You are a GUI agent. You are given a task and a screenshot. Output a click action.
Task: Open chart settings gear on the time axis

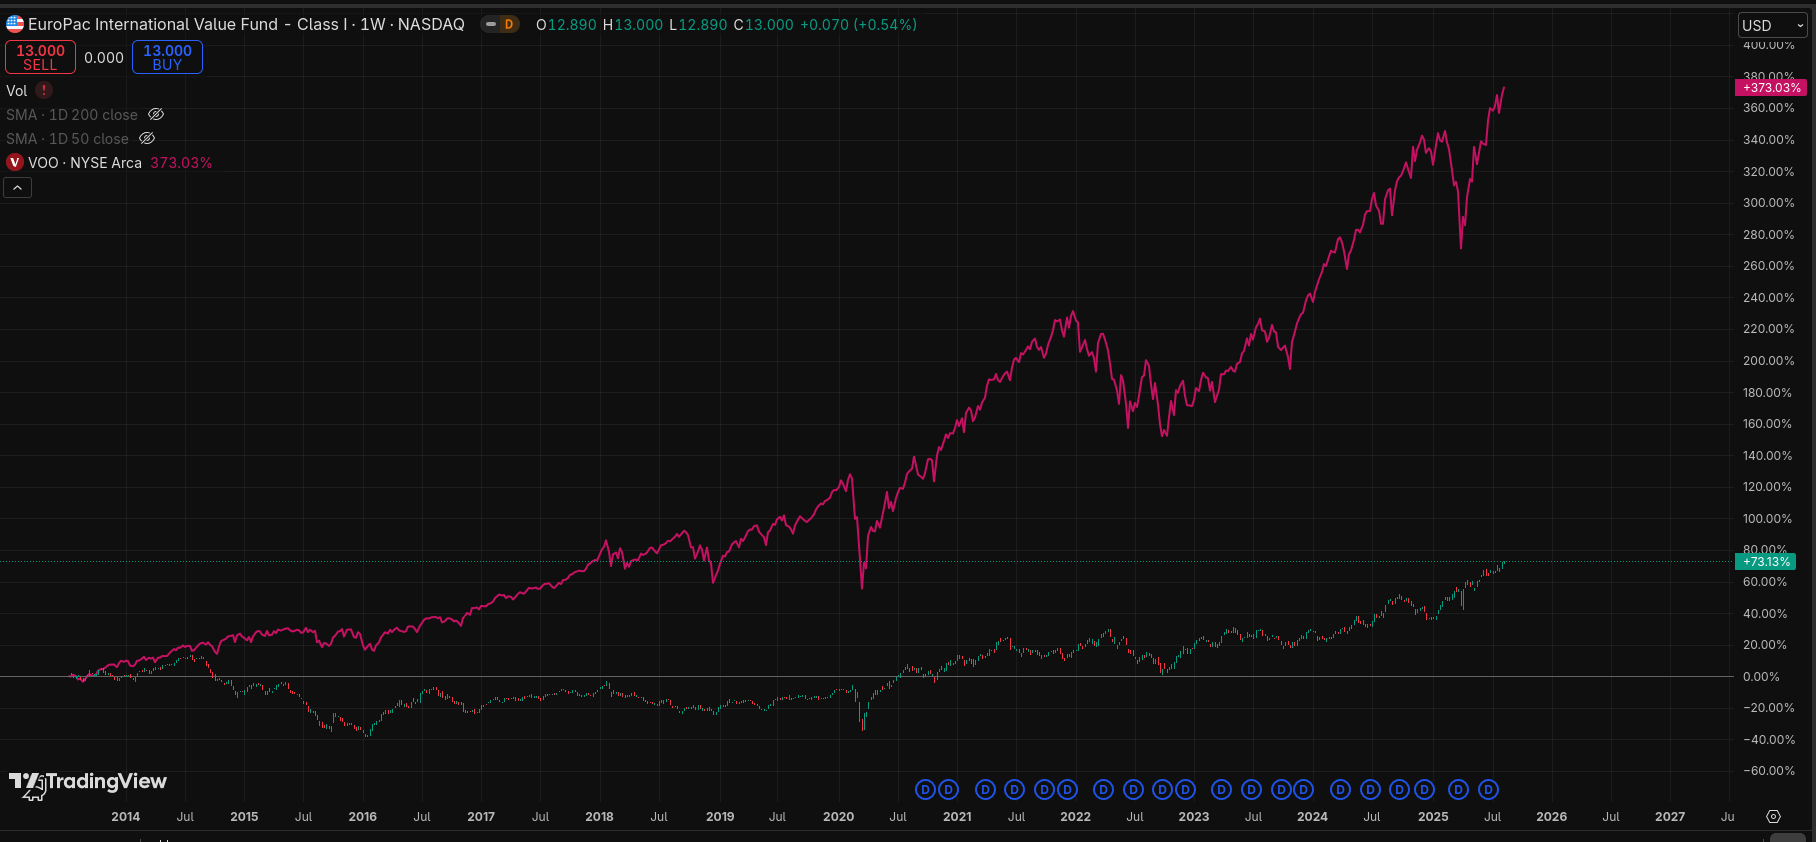[1773, 816]
